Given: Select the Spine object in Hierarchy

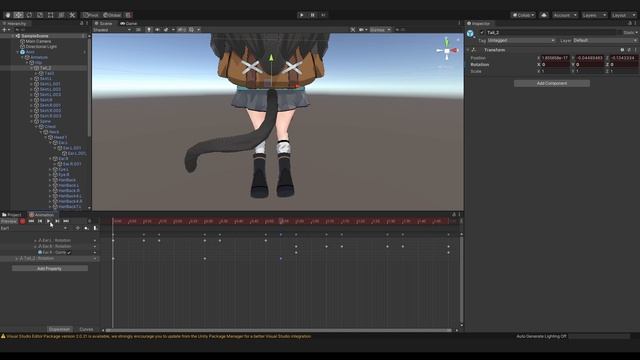Looking at the screenshot, I should [x=45, y=122].
